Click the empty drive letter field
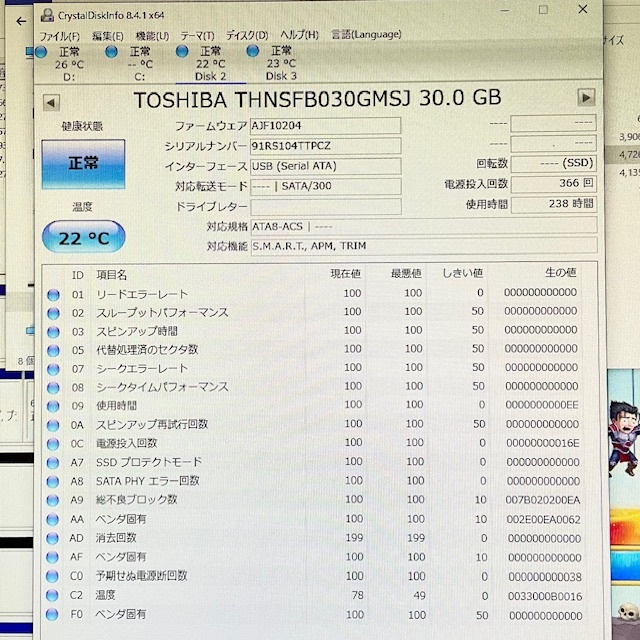This screenshot has height=640, width=640. click(x=325, y=207)
